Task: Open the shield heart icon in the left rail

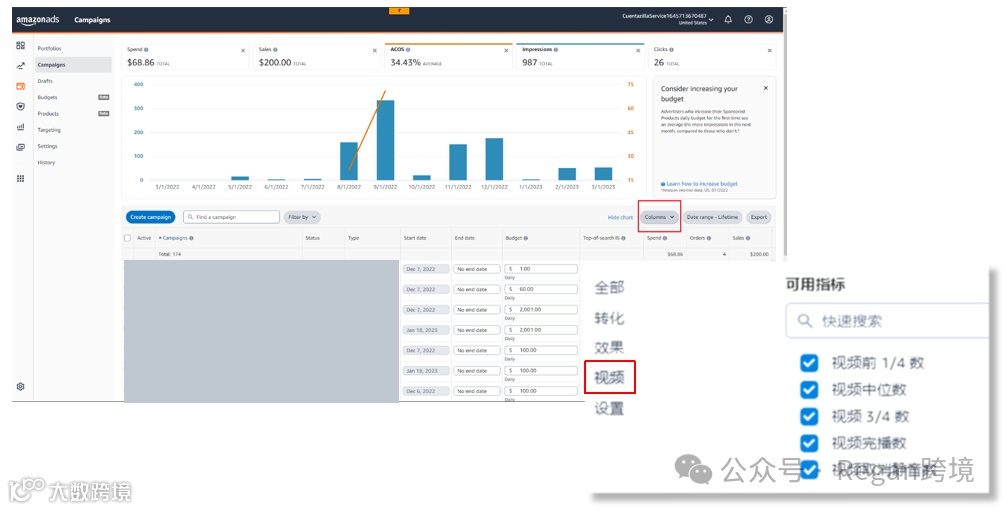Action: tap(21, 106)
